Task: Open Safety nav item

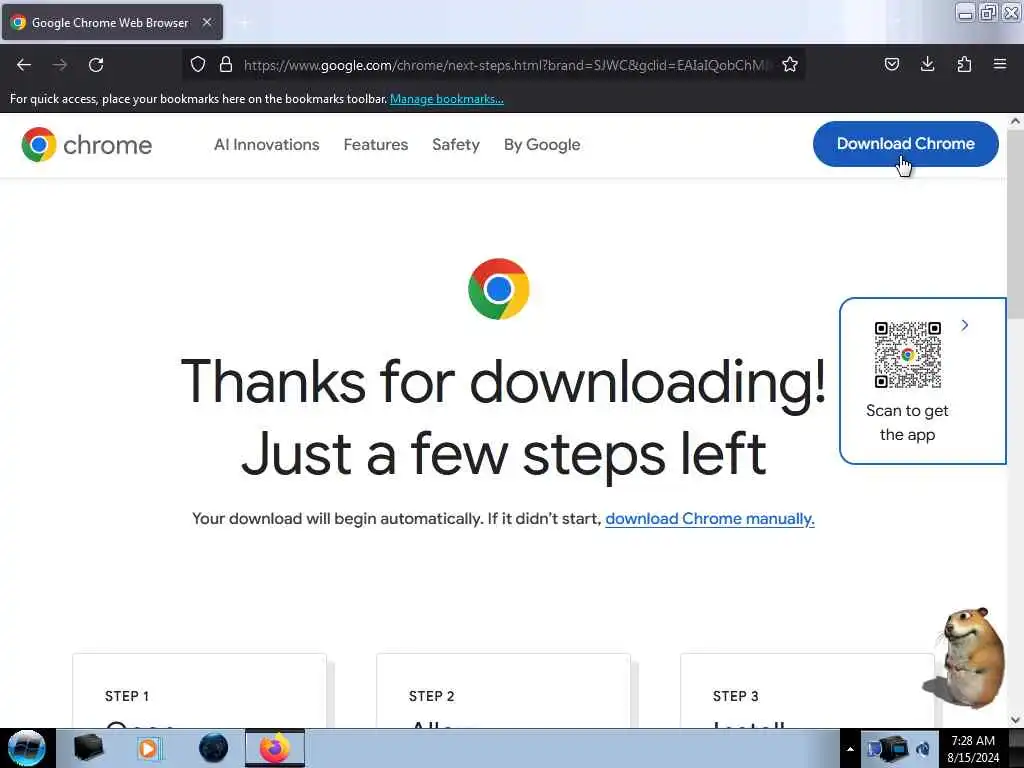Action: 456,144
